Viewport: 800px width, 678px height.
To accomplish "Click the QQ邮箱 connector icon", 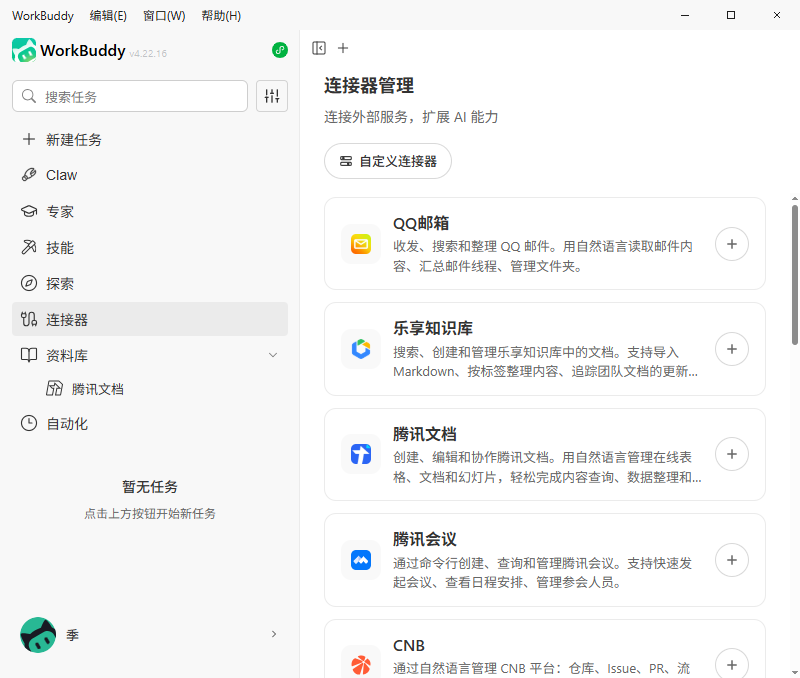I will tap(361, 244).
